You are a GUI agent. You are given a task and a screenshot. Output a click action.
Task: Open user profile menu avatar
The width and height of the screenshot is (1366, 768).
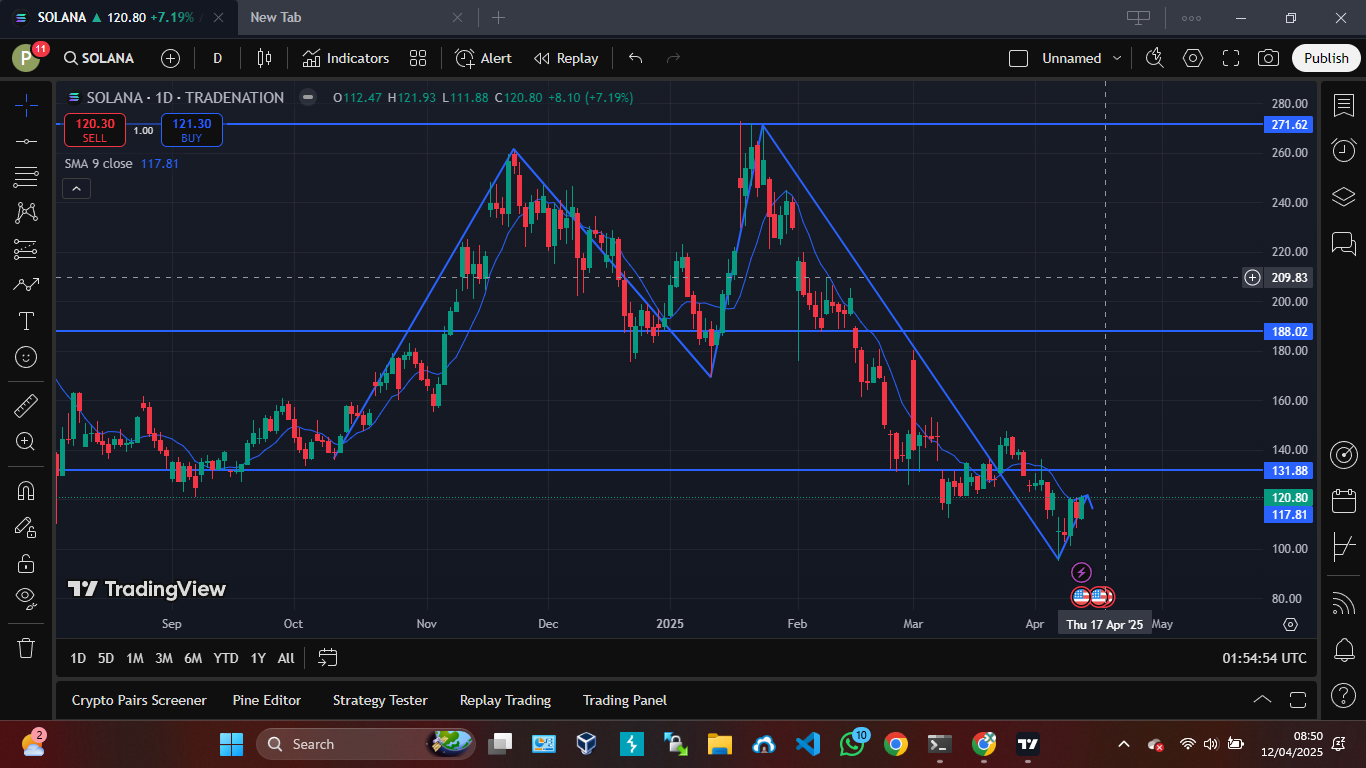pyautogui.click(x=26, y=58)
